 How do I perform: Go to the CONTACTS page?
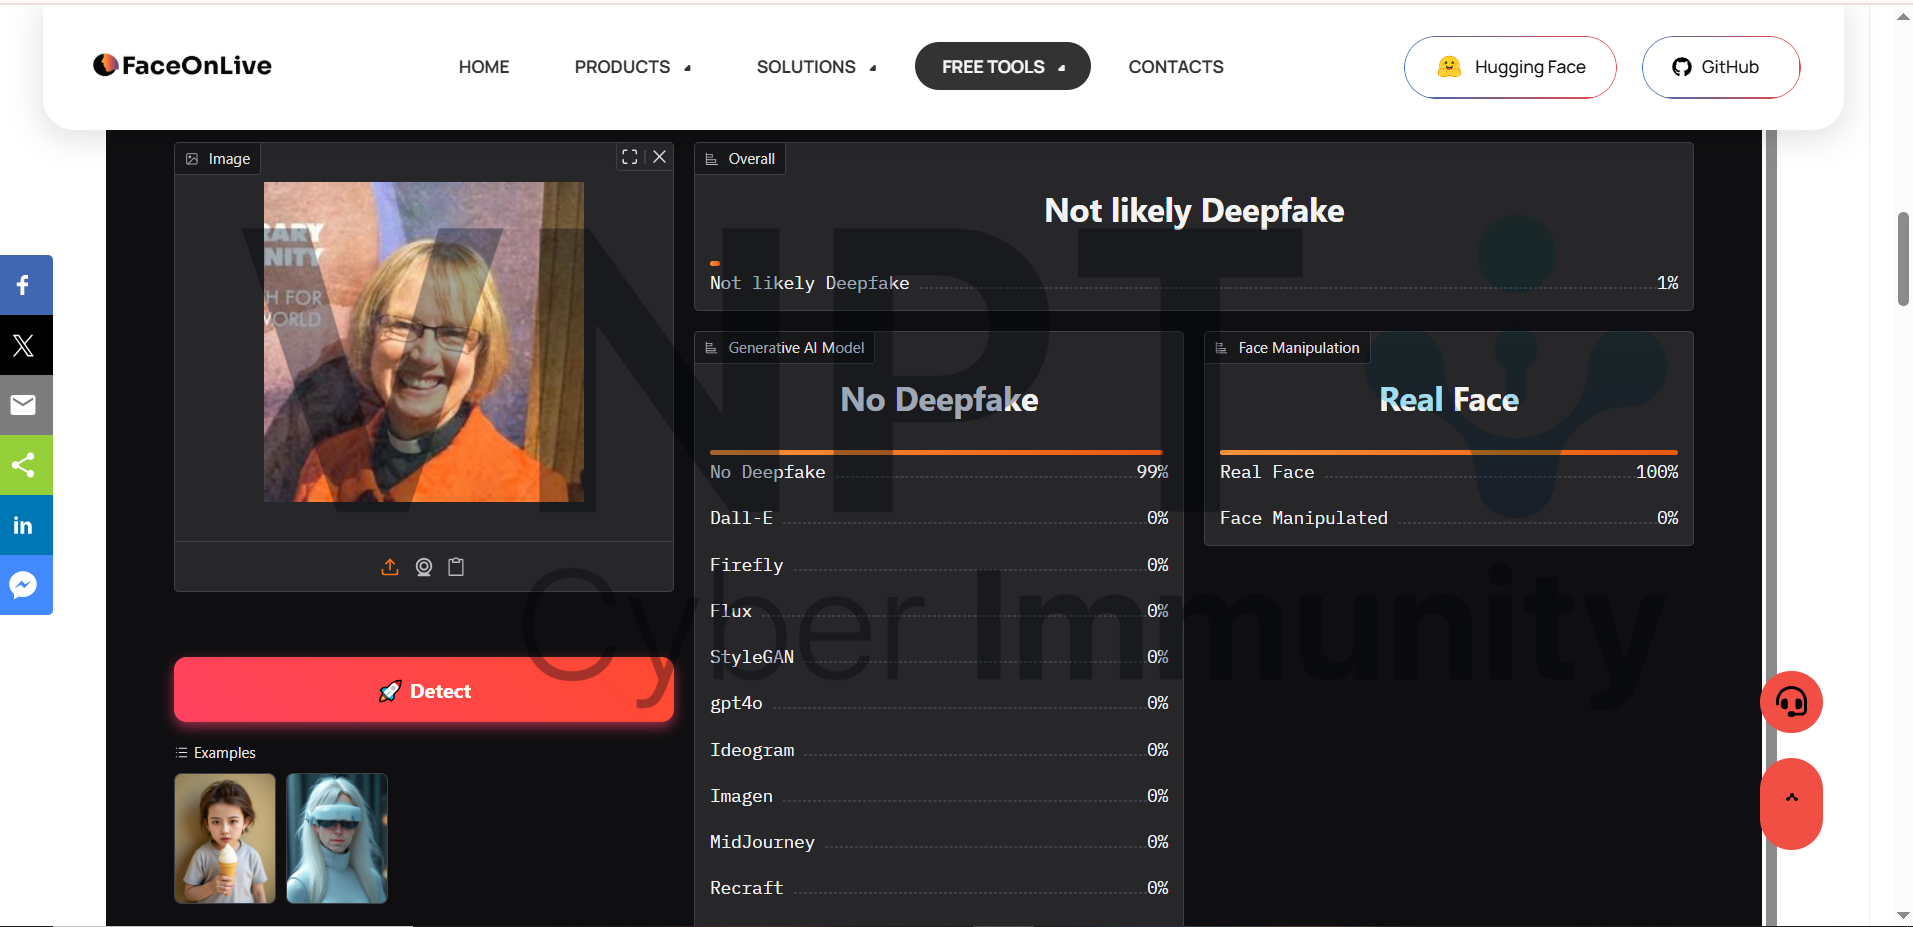(1176, 67)
